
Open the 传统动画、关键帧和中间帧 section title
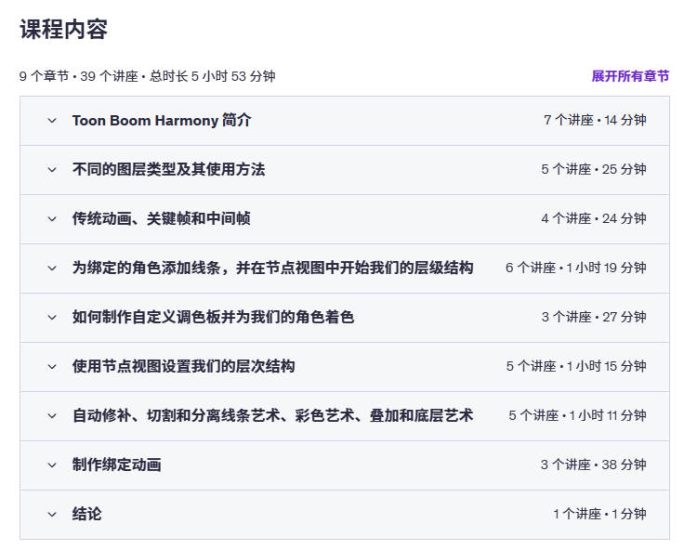coord(161,219)
